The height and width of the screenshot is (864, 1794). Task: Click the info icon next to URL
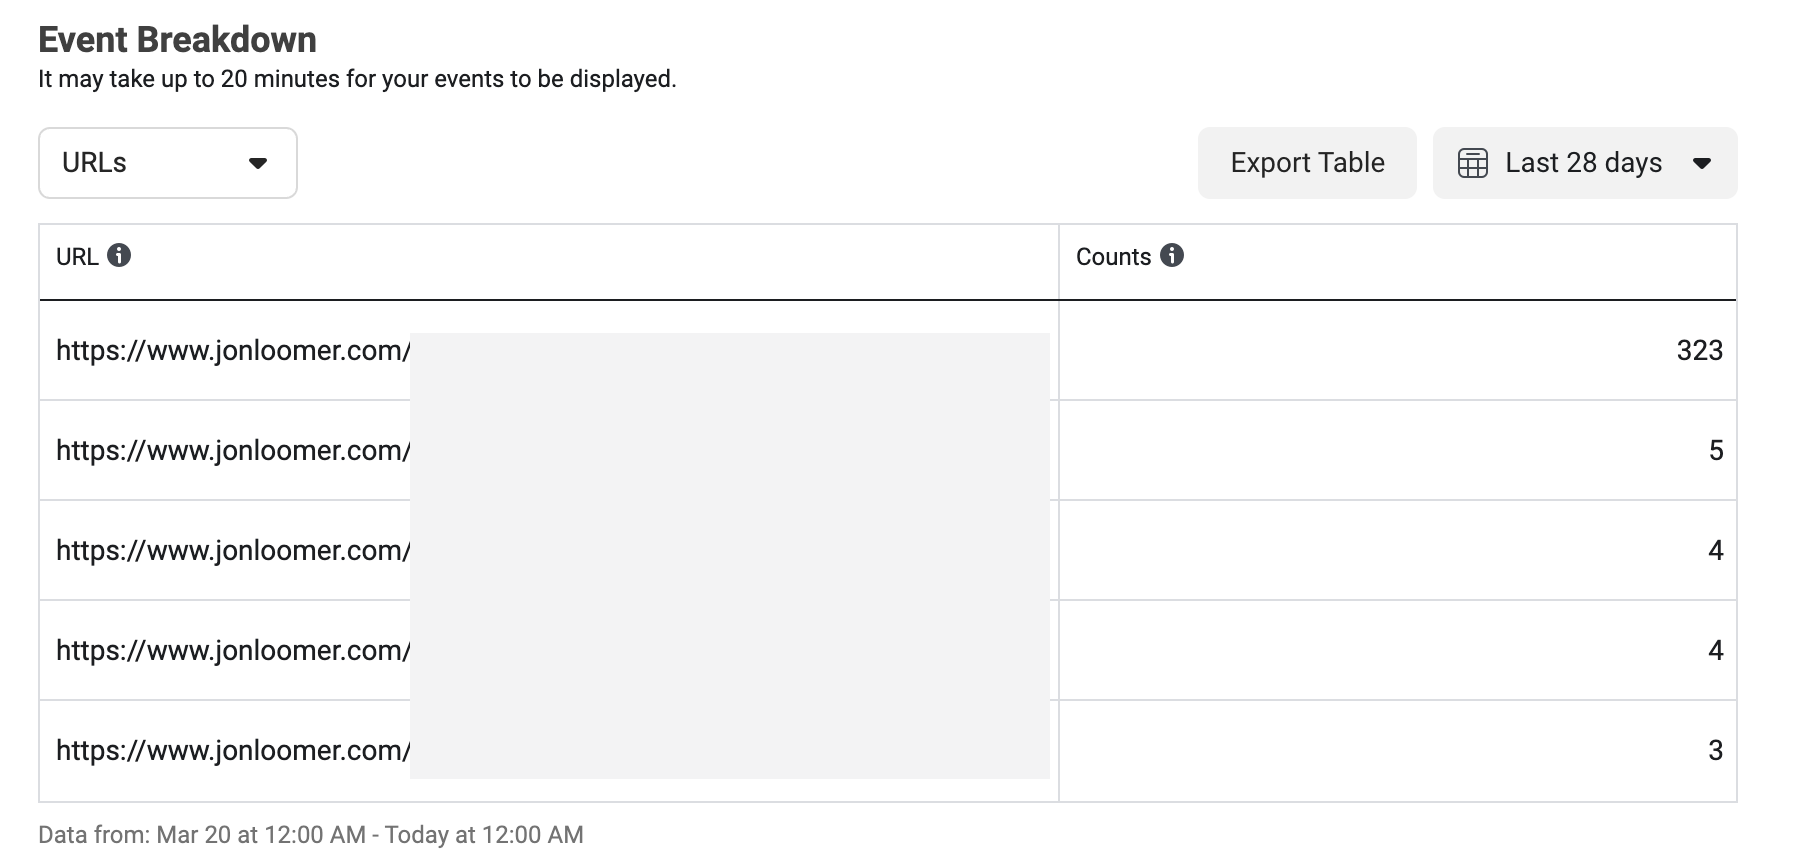(119, 256)
